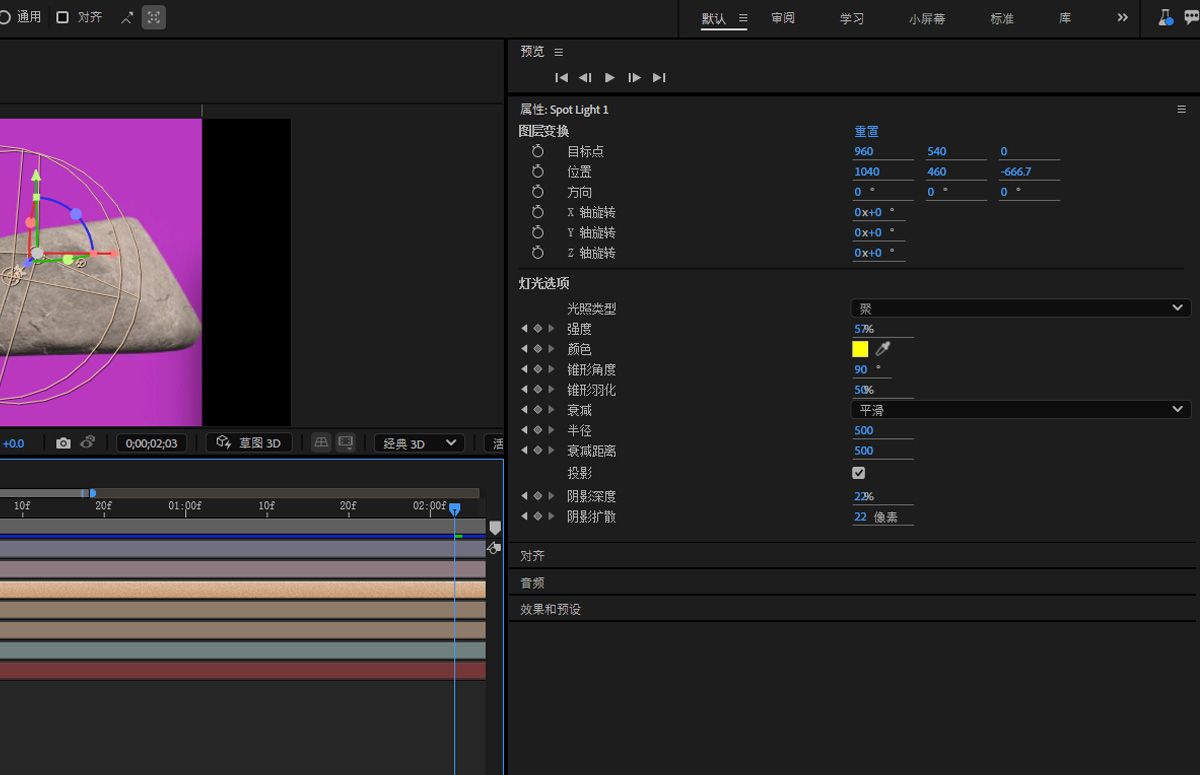
Task: Jump to first frame in the preview controls
Action: pos(562,78)
